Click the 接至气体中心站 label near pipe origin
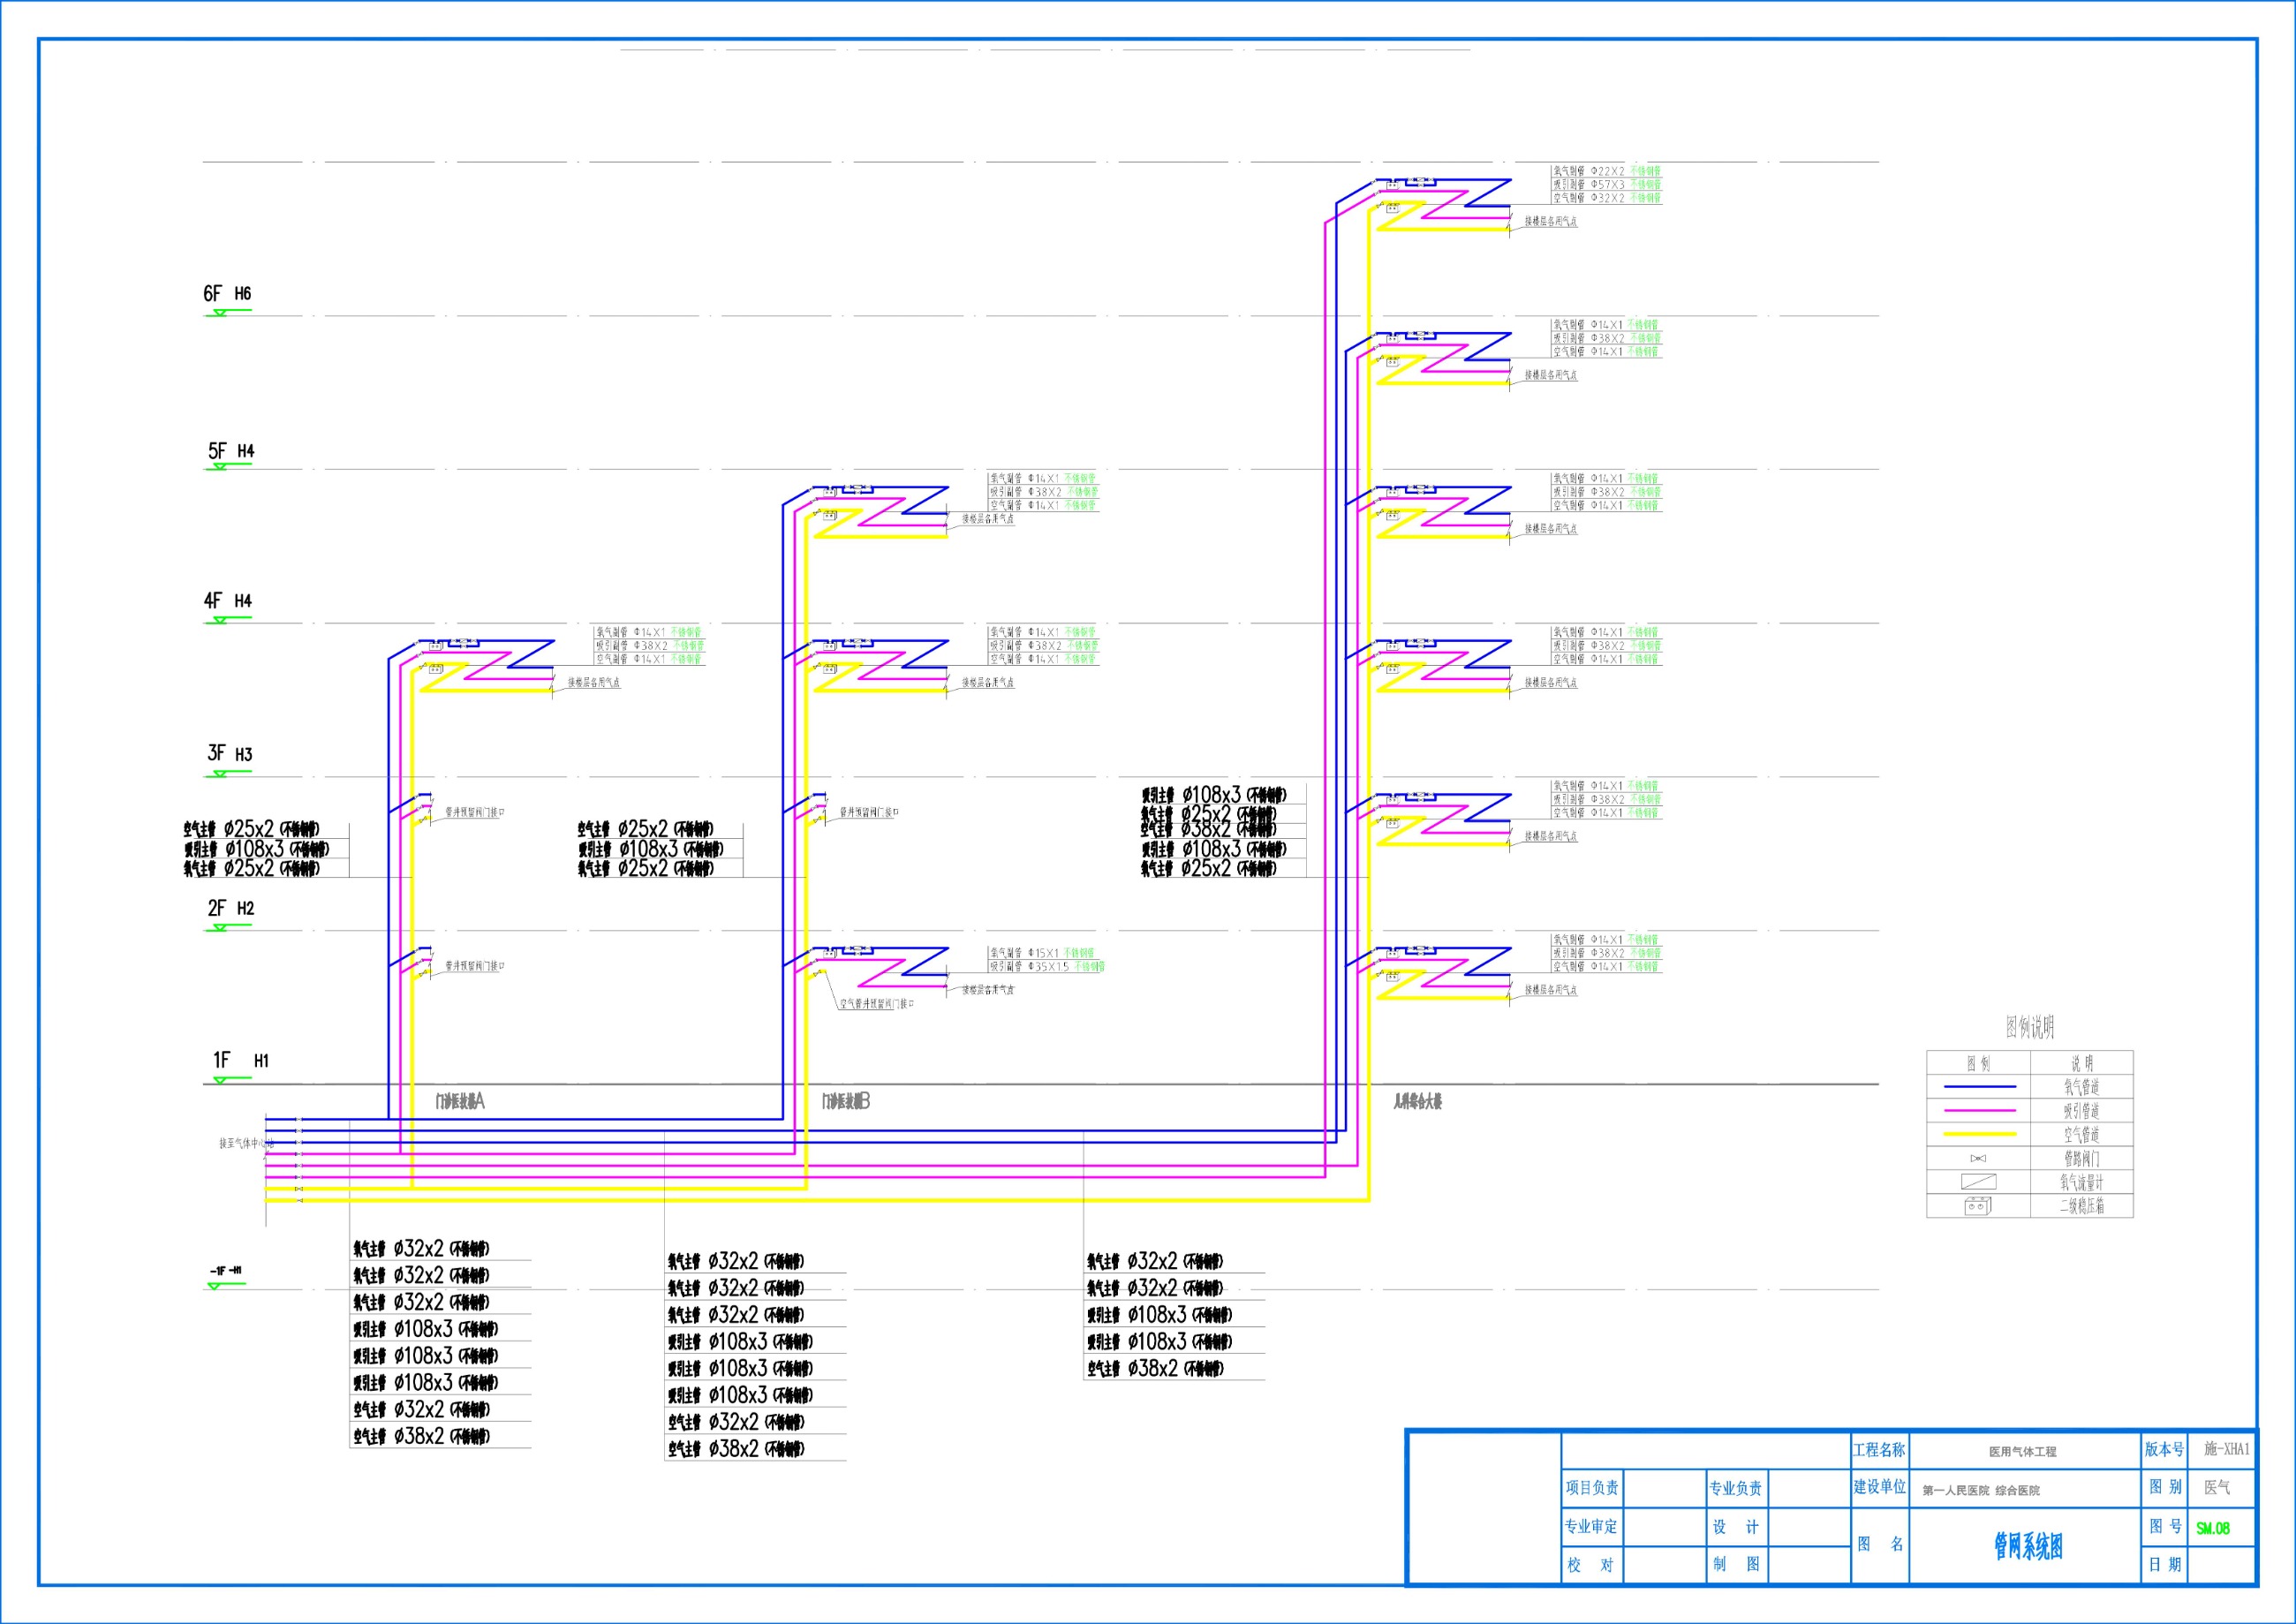Image resolution: width=2296 pixels, height=1624 pixels. click(x=245, y=1143)
